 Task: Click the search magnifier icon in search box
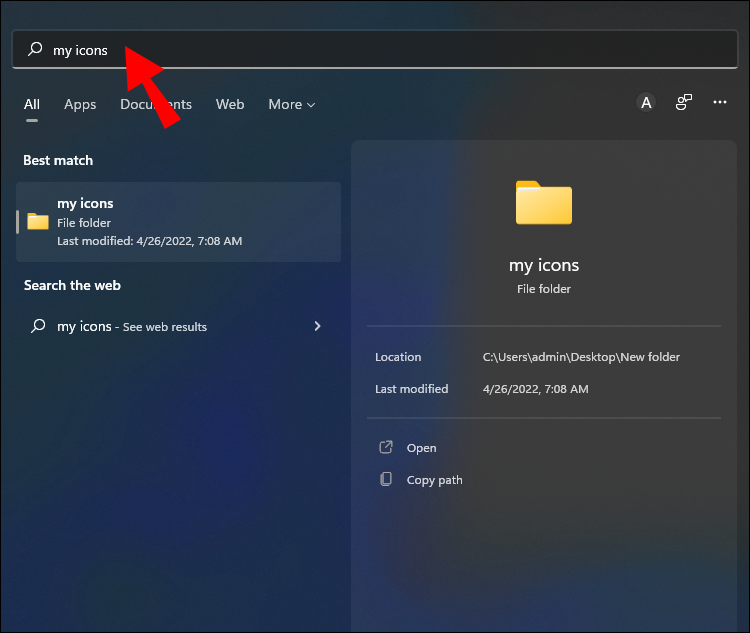pos(35,49)
